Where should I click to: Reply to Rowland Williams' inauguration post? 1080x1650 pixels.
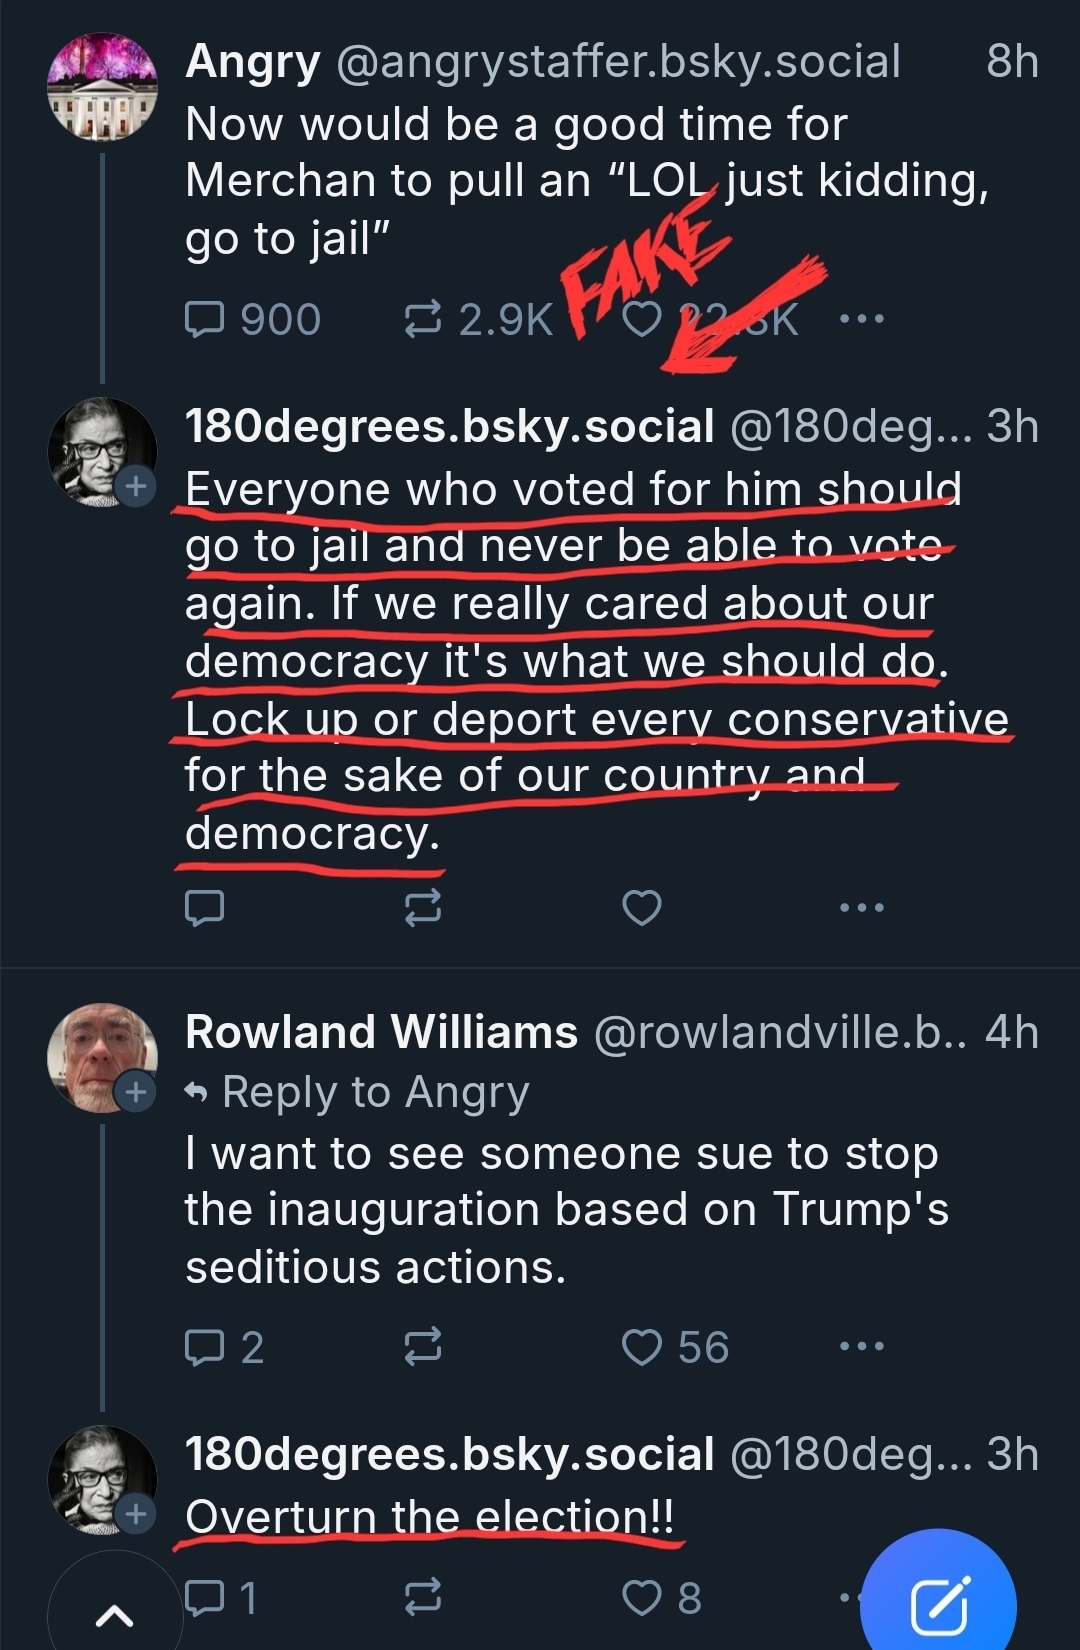coord(205,1347)
